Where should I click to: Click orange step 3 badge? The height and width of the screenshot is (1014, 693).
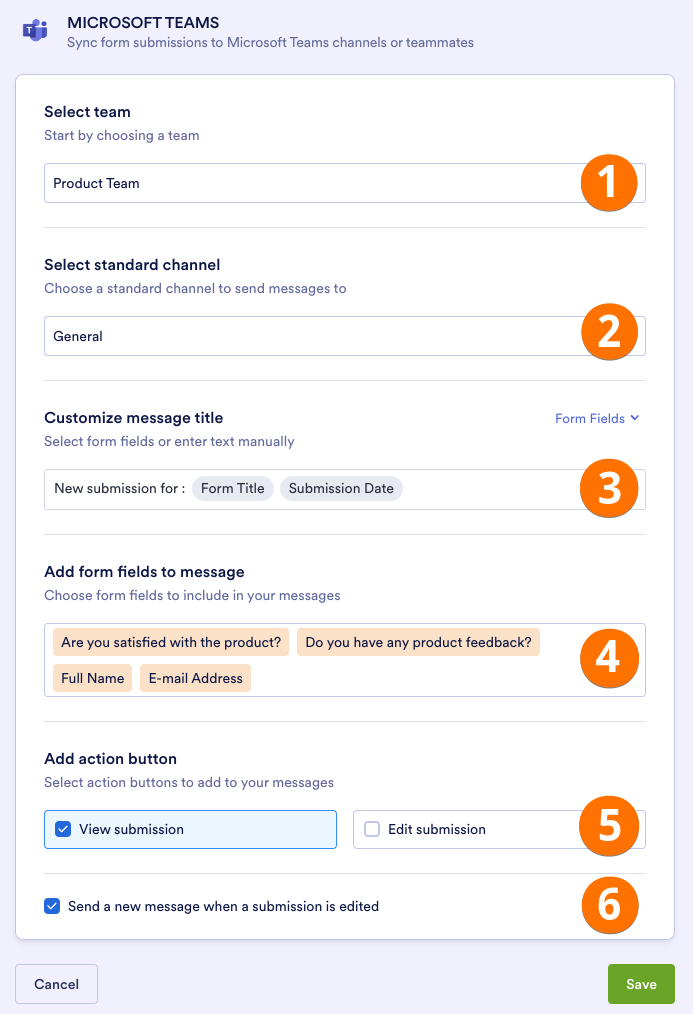pyautogui.click(x=609, y=488)
